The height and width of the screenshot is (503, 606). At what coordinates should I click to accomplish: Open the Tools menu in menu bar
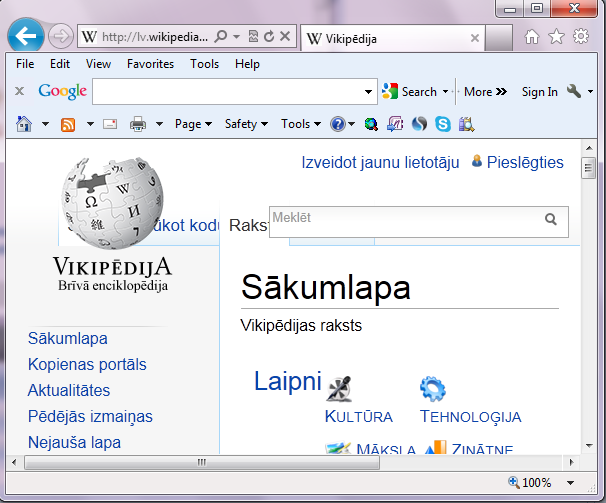(x=204, y=64)
